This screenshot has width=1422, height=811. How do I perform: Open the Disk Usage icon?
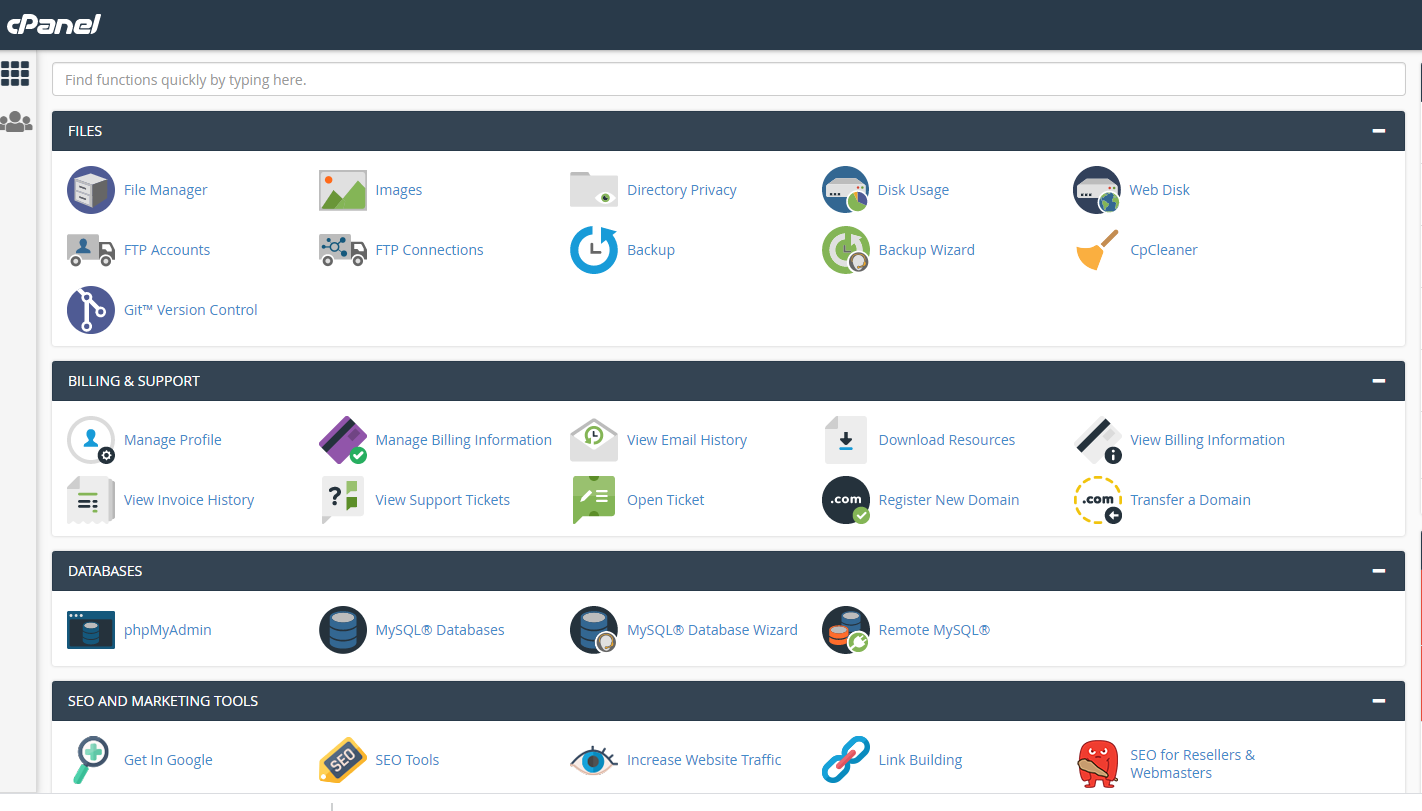pyautogui.click(x=846, y=190)
